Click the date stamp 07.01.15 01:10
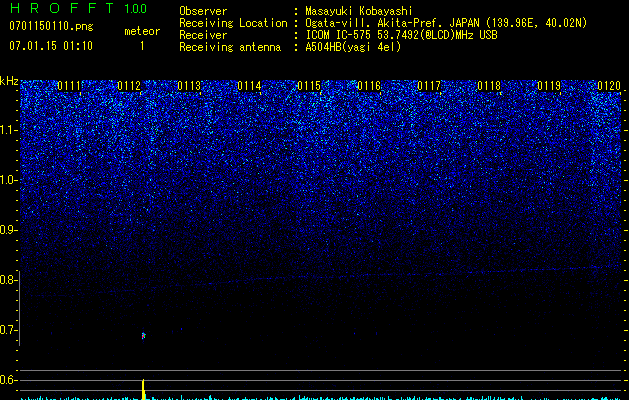629x400 pixels. pos(51,46)
